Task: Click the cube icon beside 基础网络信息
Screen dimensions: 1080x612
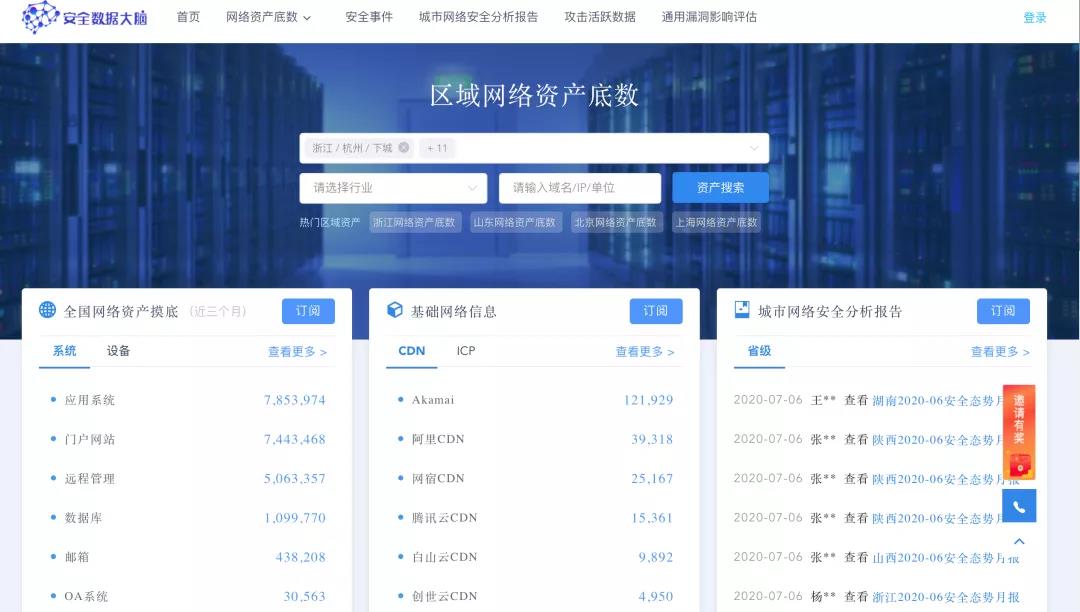Action: (394, 310)
